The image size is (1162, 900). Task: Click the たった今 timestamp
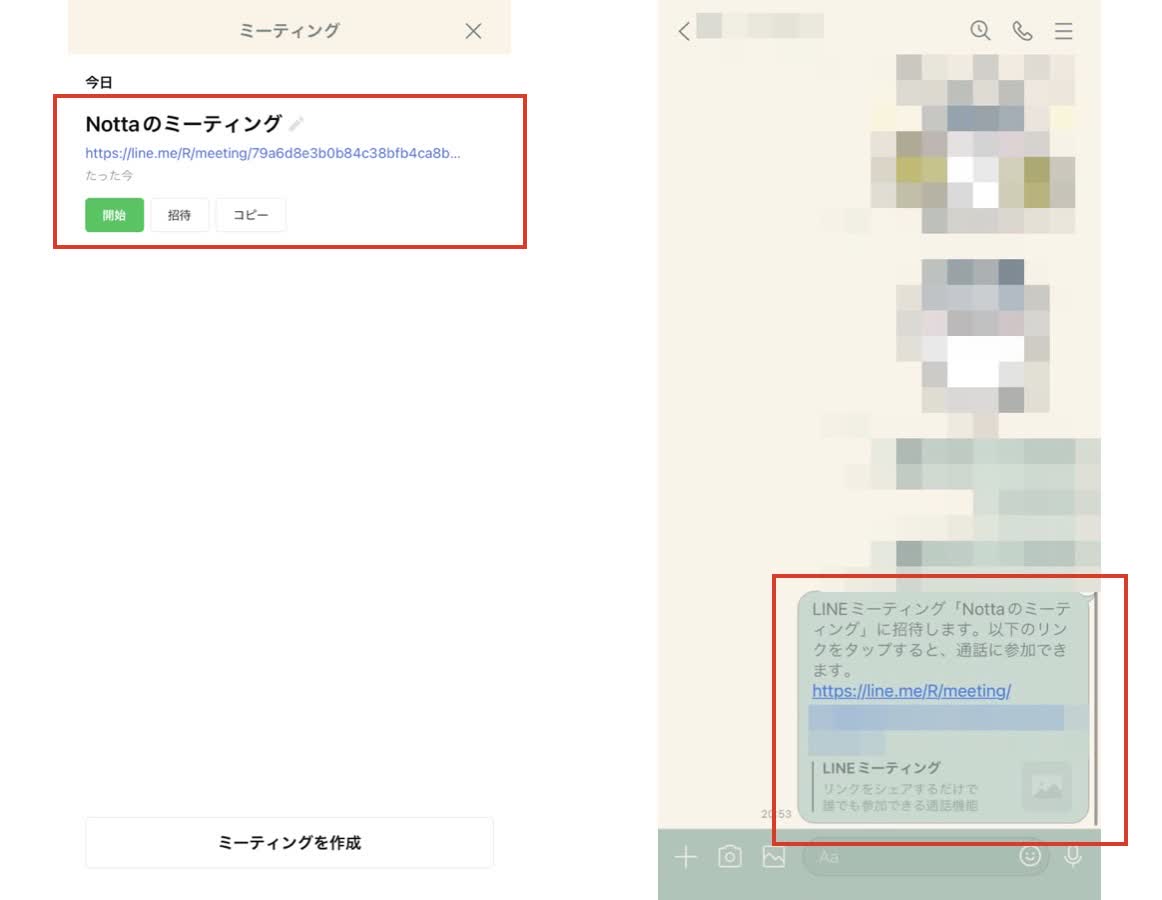point(109,176)
